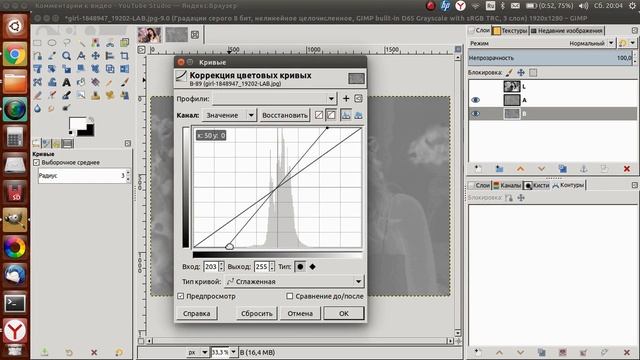Hide layer A using its eye icon

[x=476, y=100]
